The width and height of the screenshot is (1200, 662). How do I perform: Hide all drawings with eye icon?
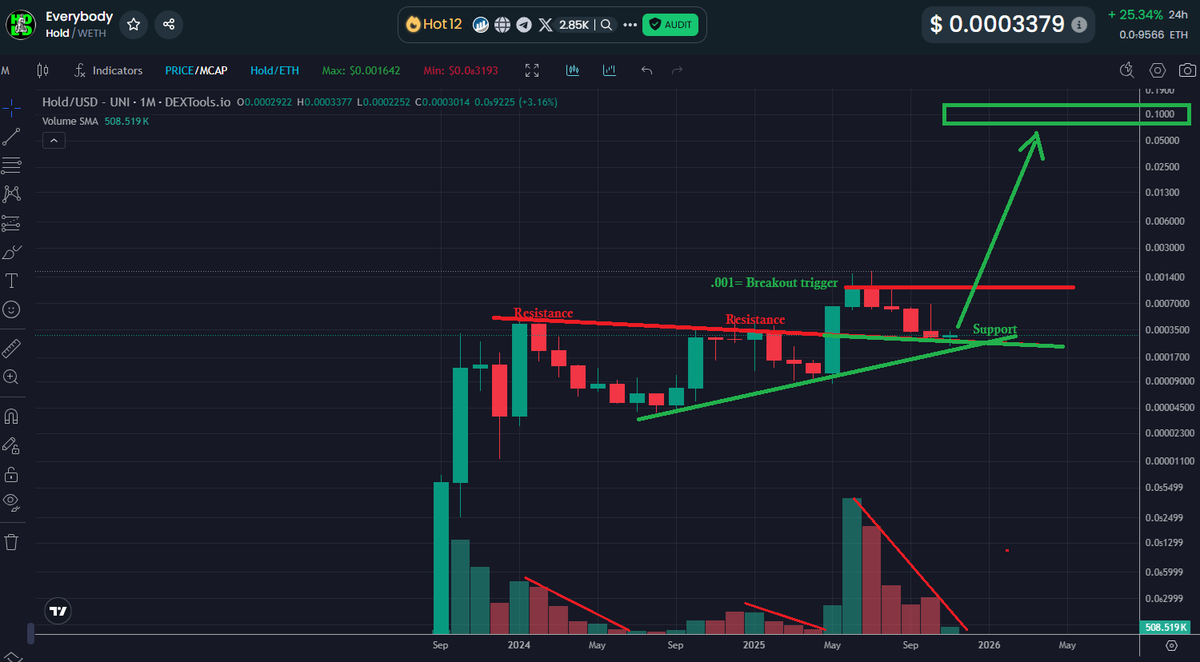[12, 503]
